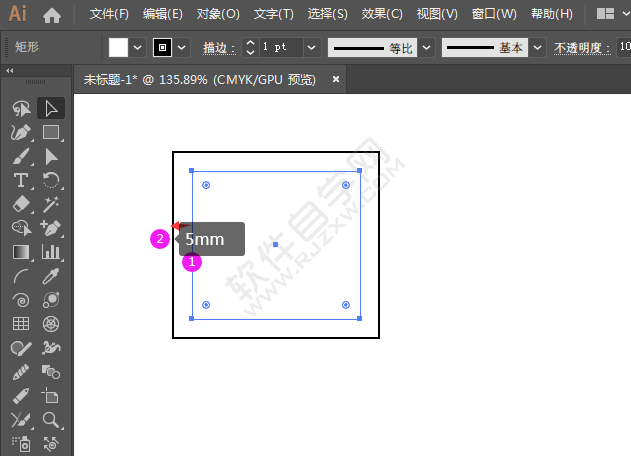This screenshot has height=456, width=631.
Task: Select the Column Graph tool
Action: click(51, 252)
